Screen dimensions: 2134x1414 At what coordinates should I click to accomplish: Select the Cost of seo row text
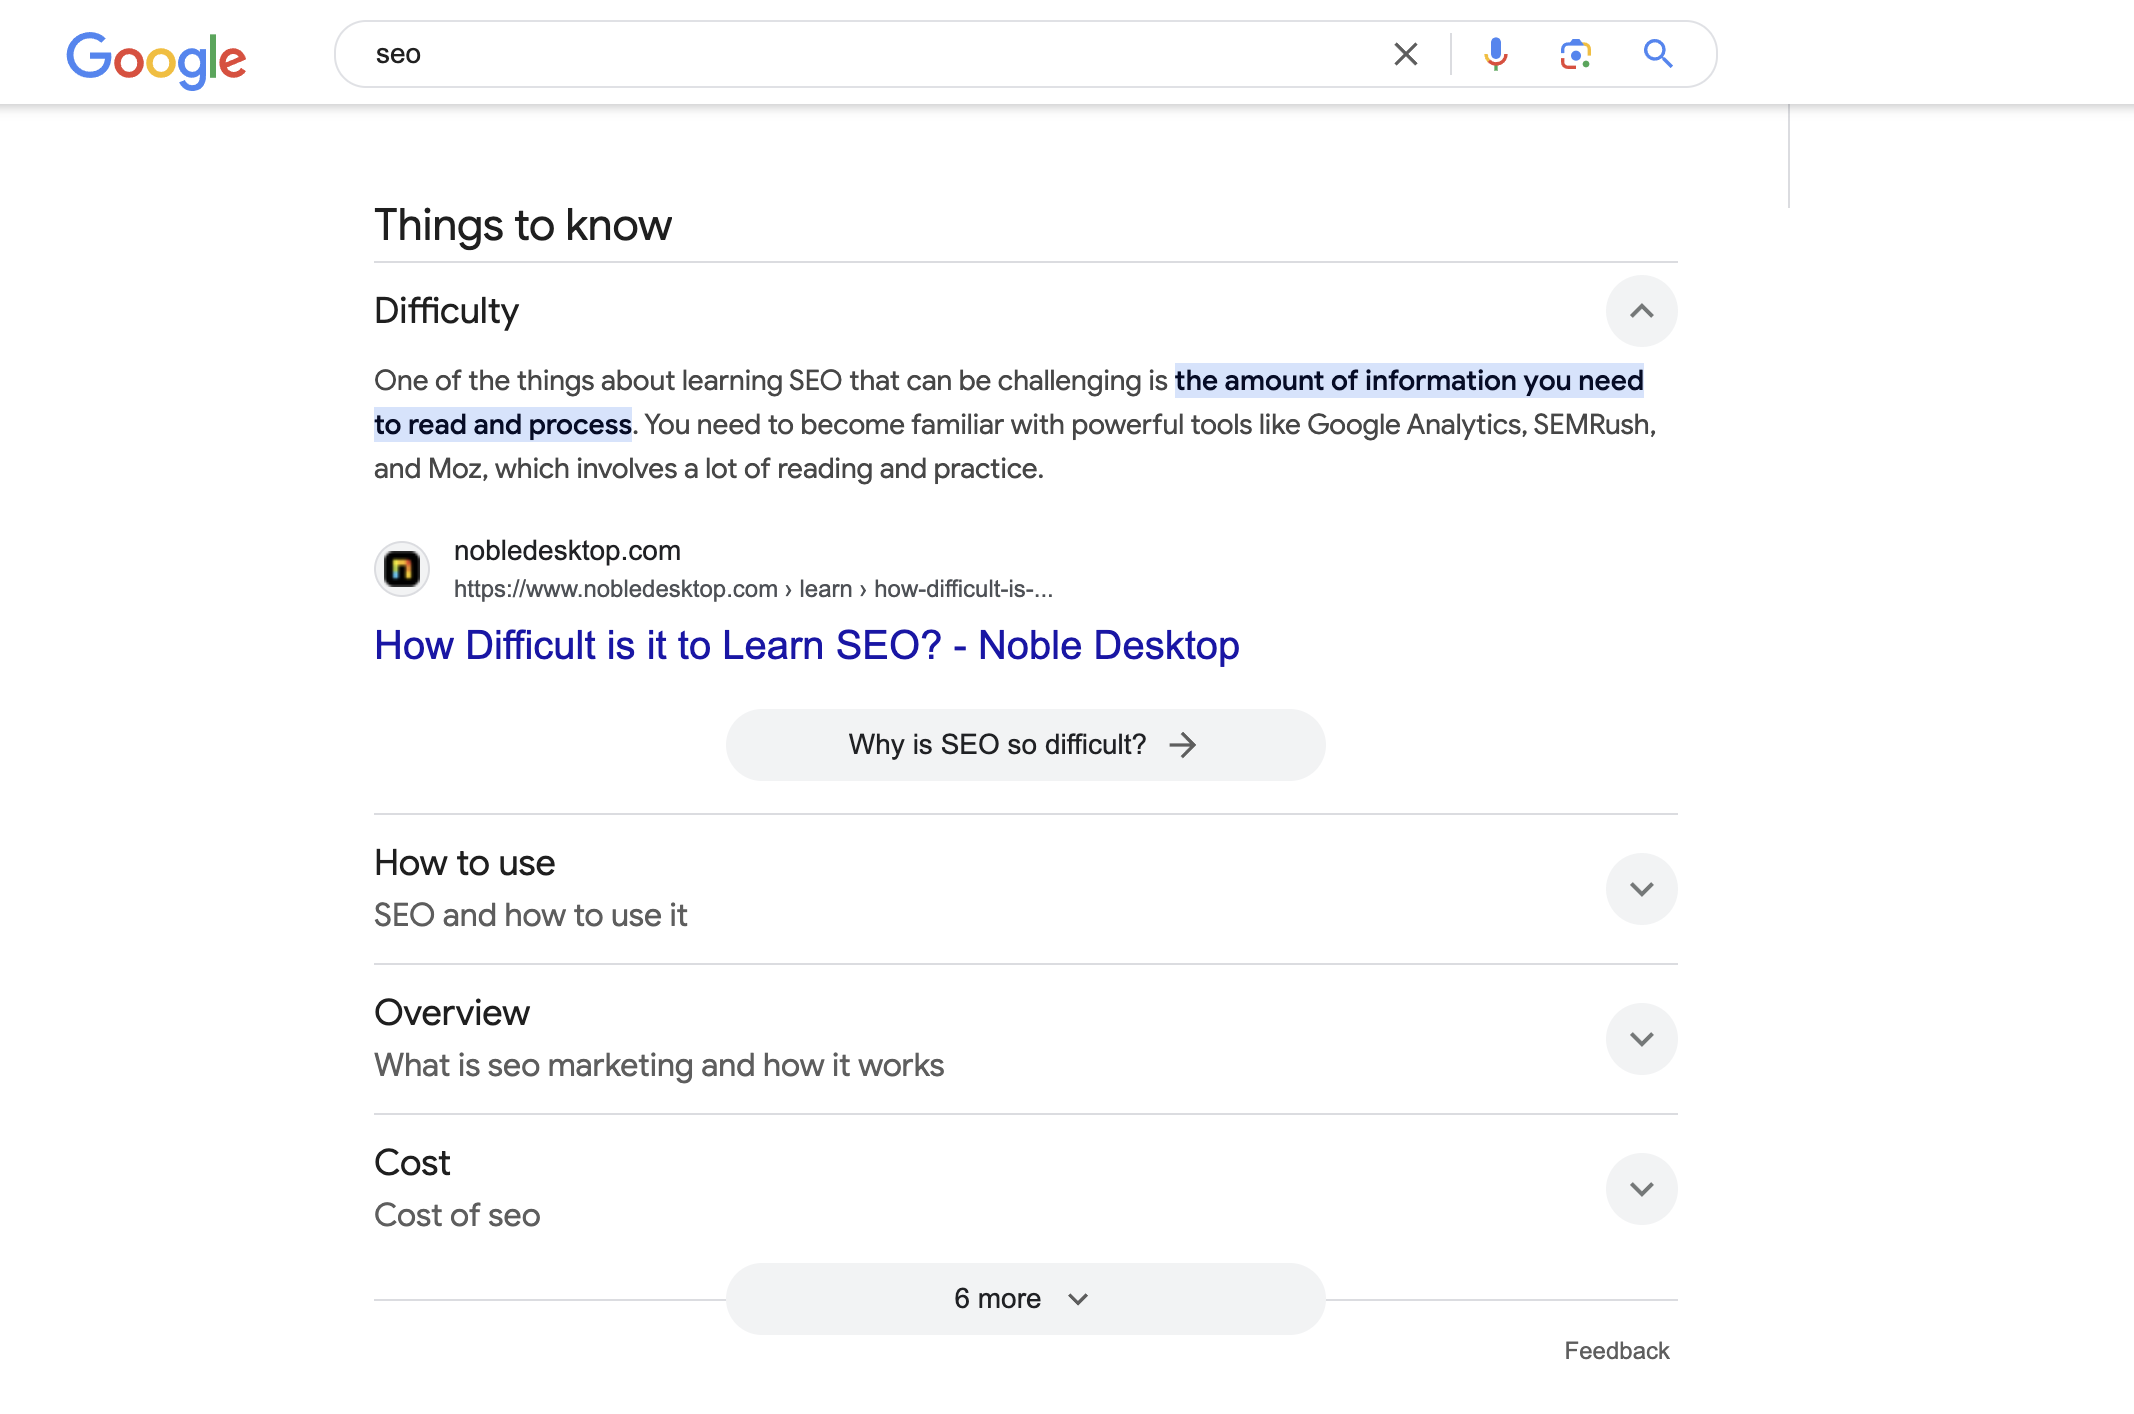point(457,1215)
